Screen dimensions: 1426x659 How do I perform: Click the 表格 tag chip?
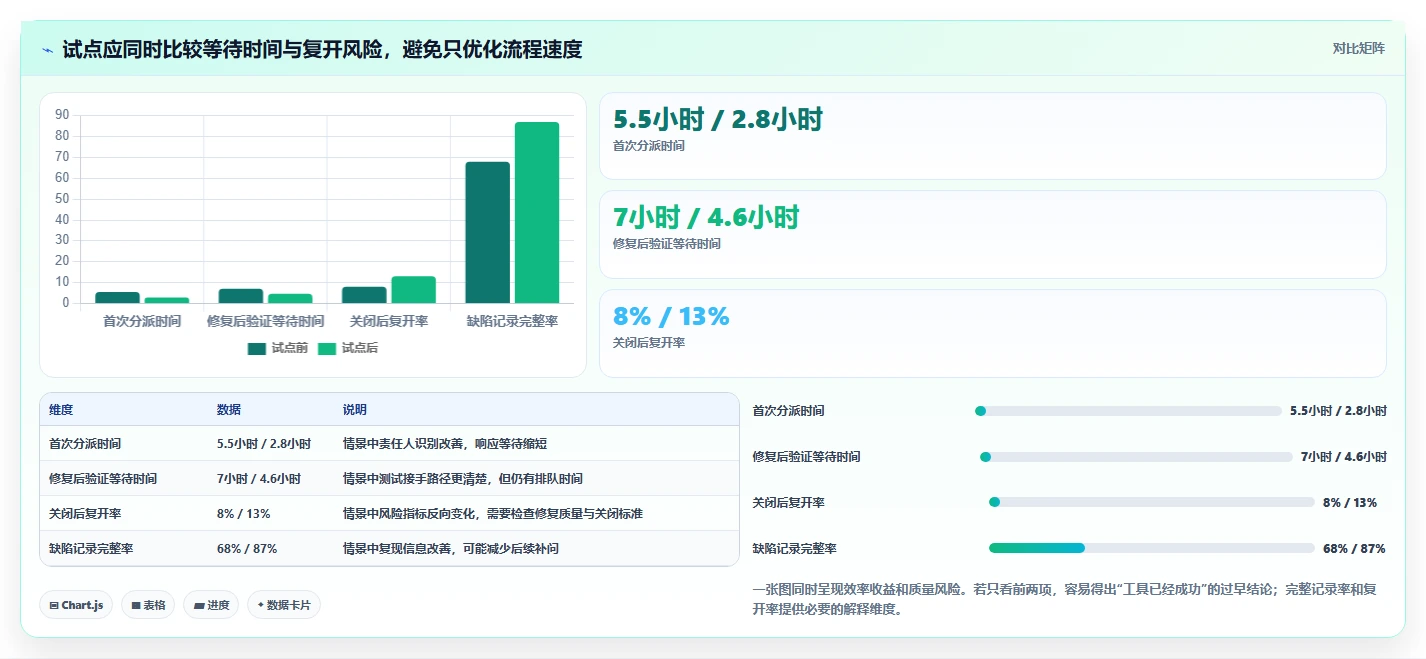pos(148,605)
